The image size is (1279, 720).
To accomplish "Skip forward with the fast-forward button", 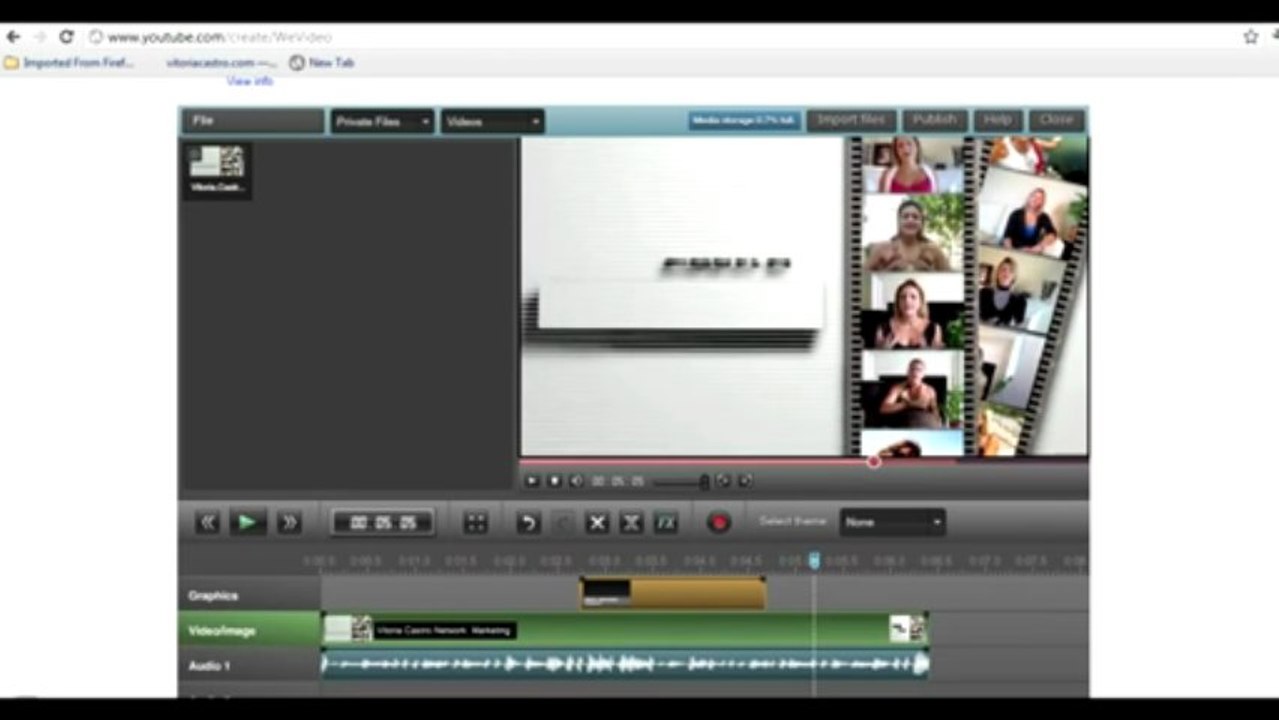I will click(289, 522).
